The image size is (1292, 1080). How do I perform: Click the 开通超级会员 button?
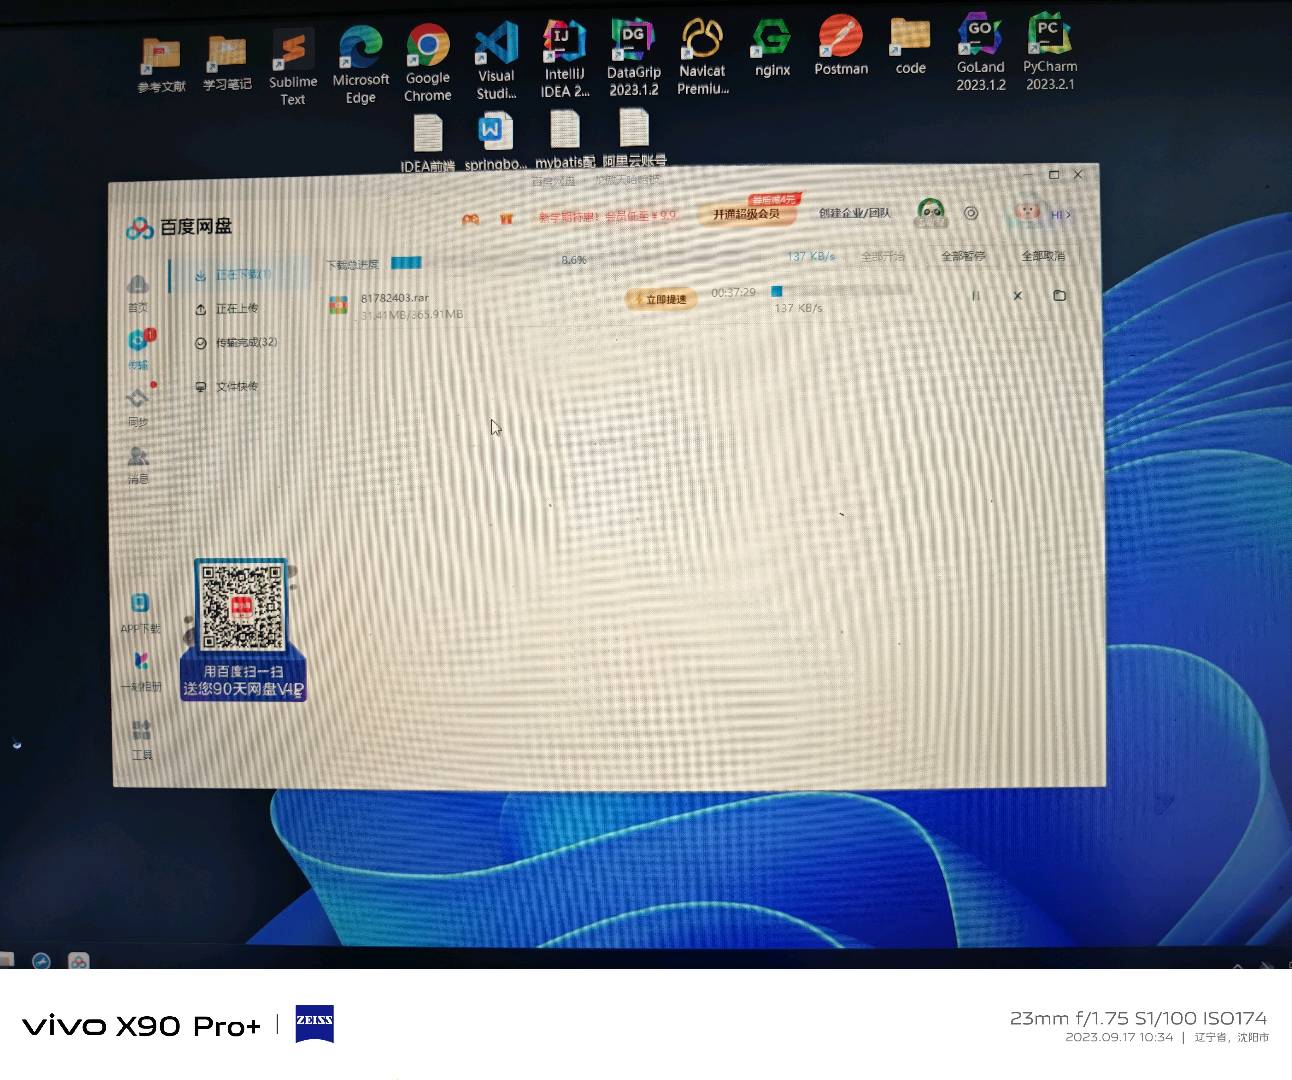coord(745,214)
